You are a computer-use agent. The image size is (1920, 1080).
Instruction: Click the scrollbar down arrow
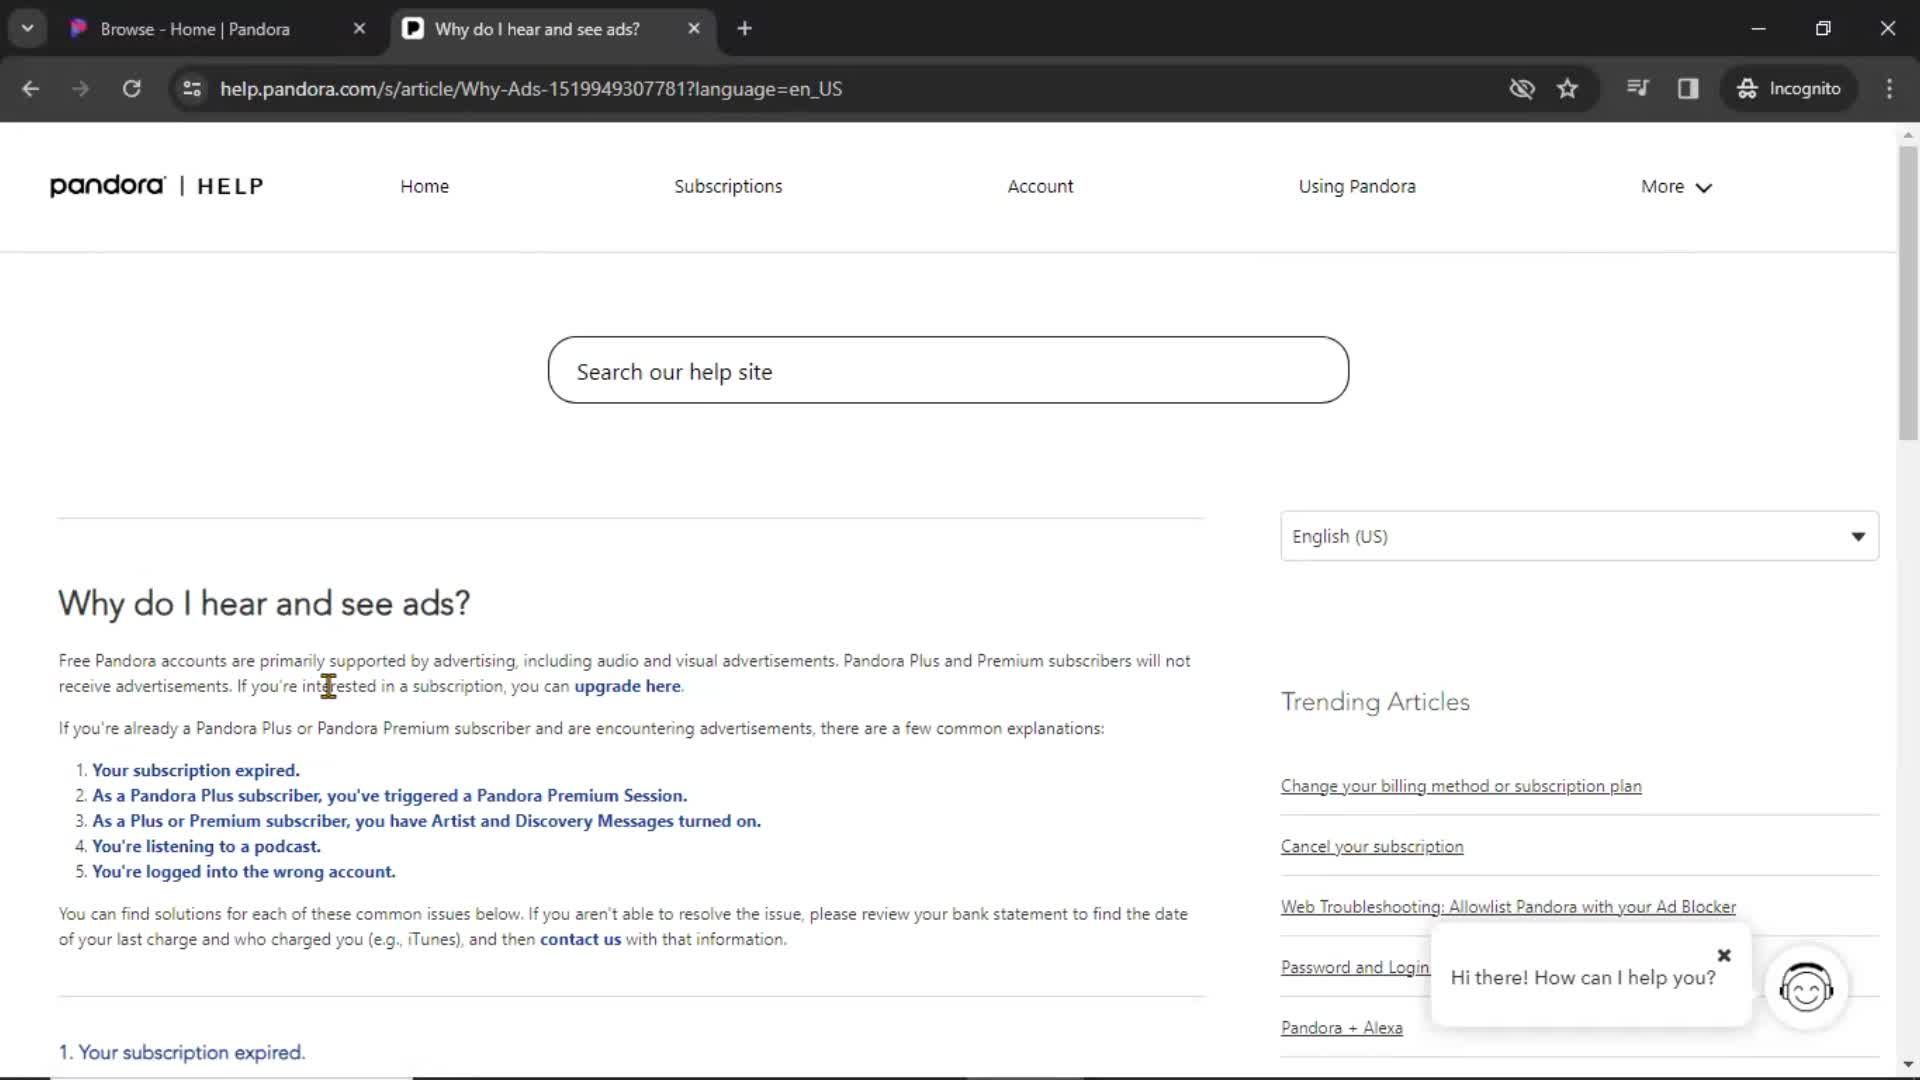1908,1065
